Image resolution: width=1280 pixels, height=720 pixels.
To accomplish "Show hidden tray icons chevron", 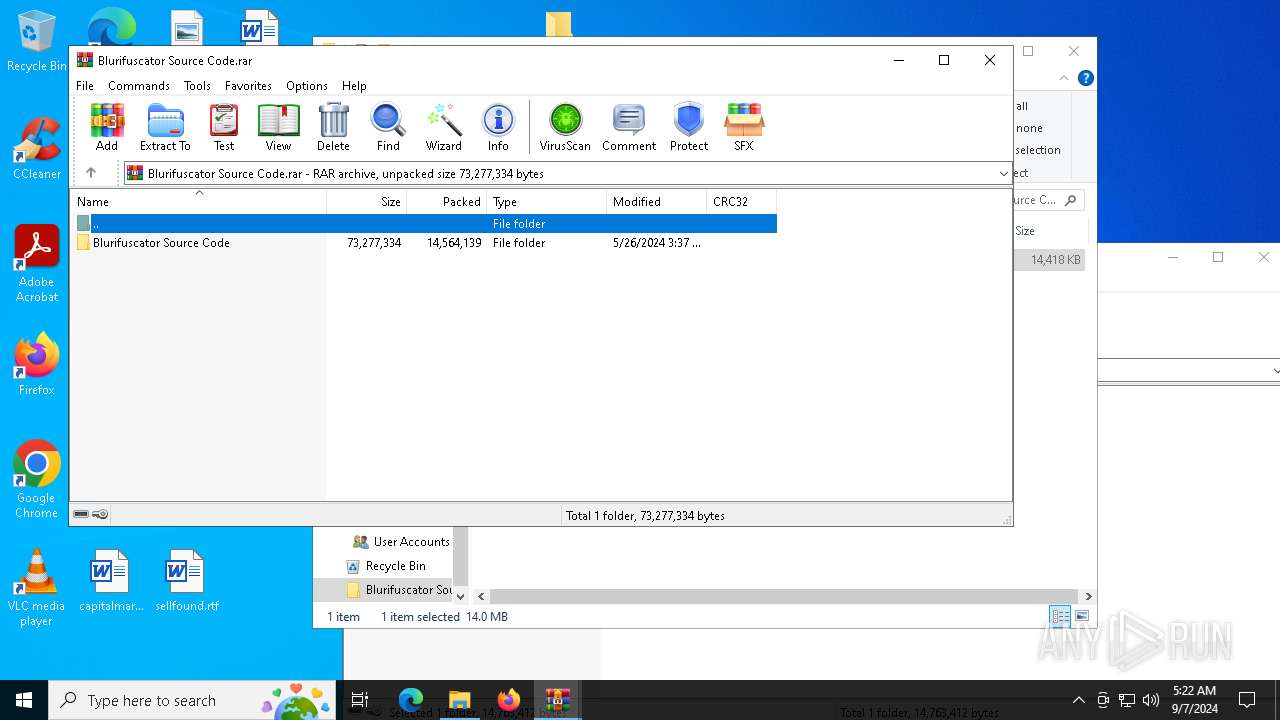I will (1078, 700).
